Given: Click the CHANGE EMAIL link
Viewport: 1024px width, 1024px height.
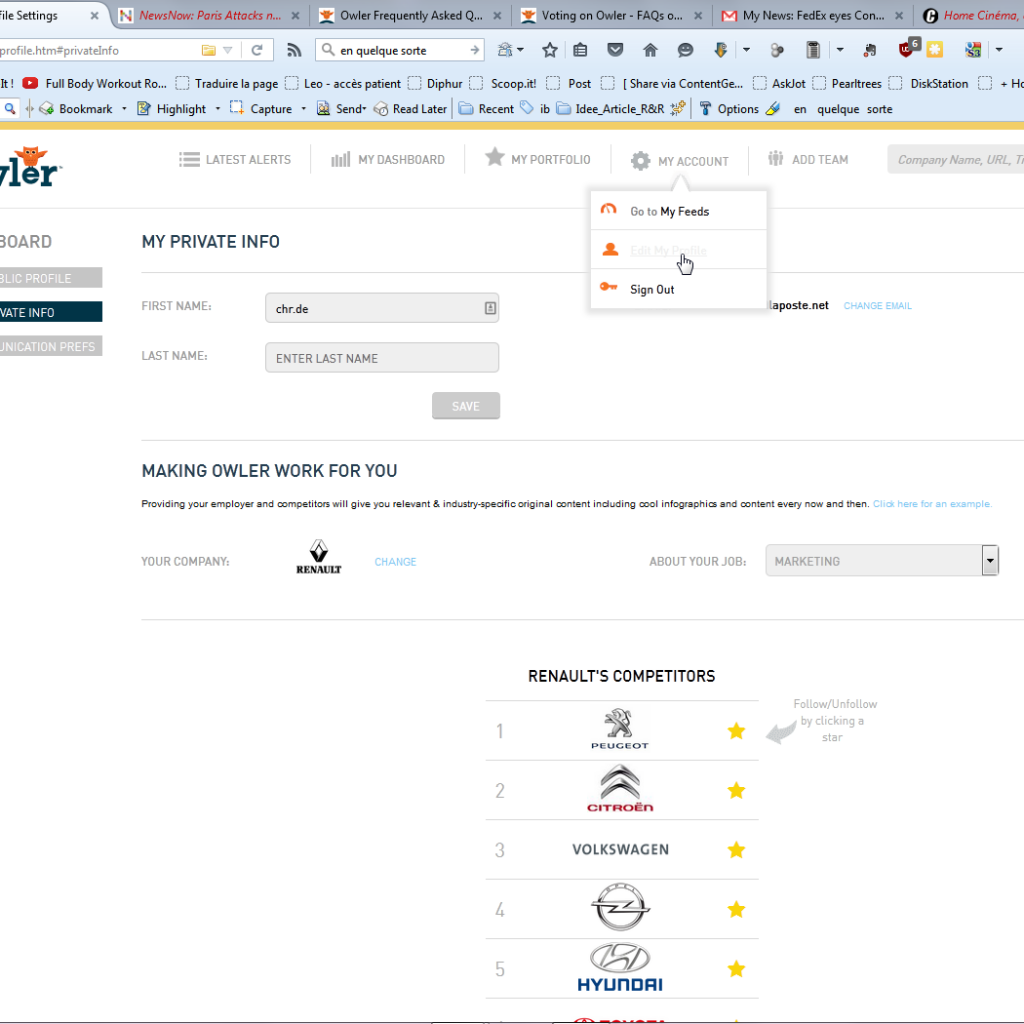Looking at the screenshot, I should 877,306.
